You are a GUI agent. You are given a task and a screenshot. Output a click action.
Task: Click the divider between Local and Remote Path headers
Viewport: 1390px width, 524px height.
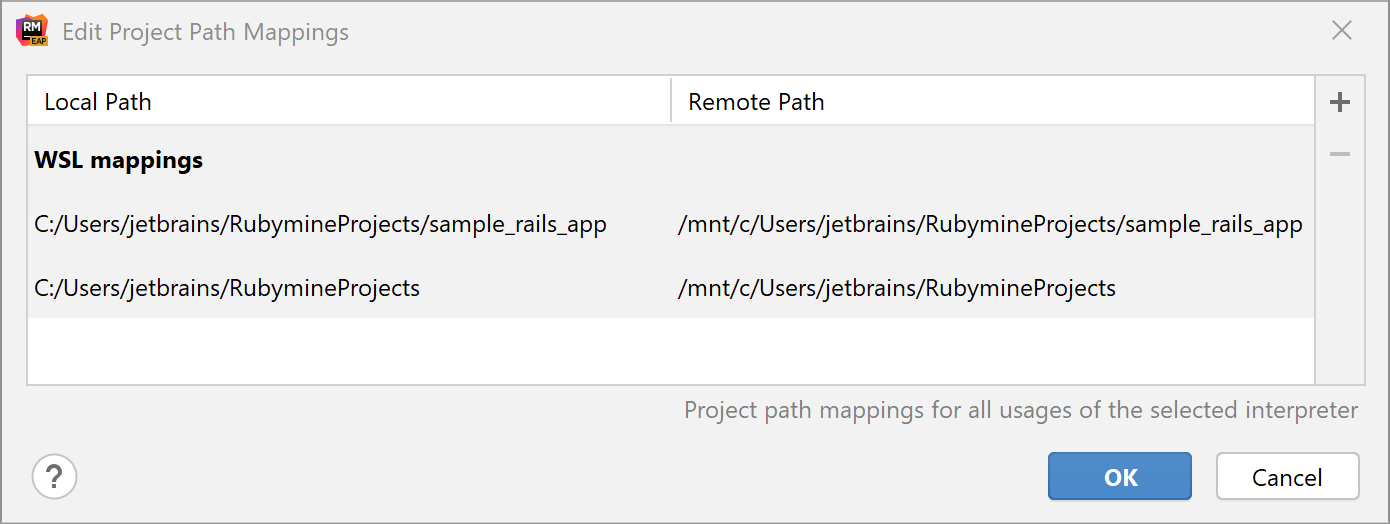(x=671, y=102)
